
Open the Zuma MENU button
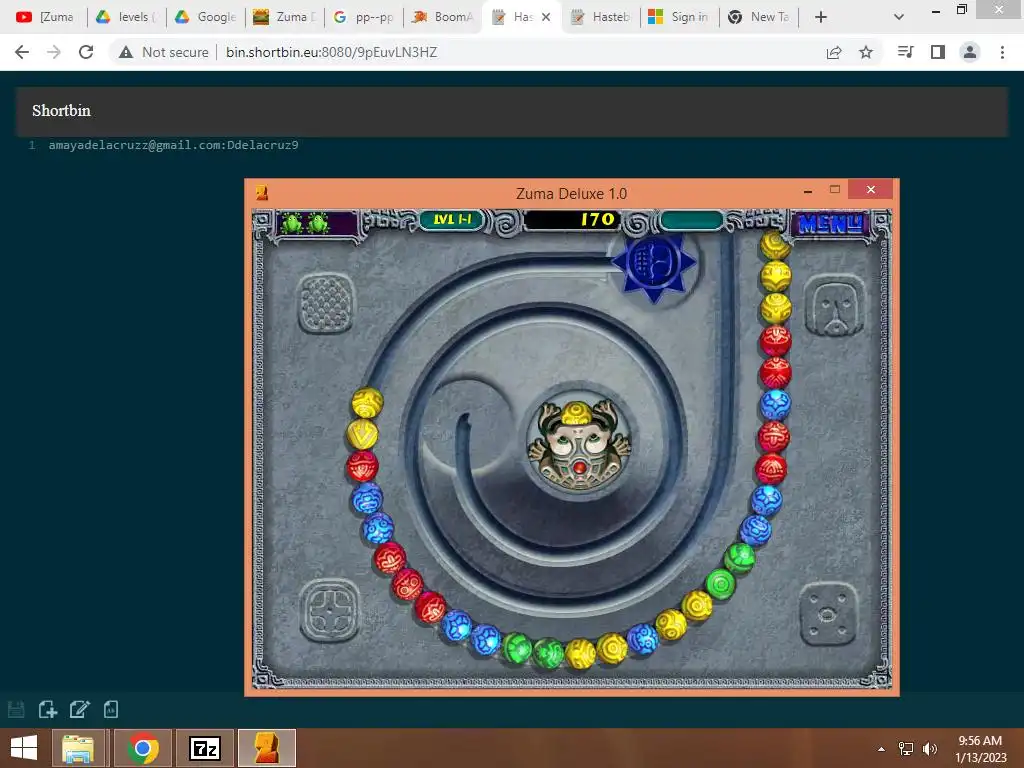831,224
